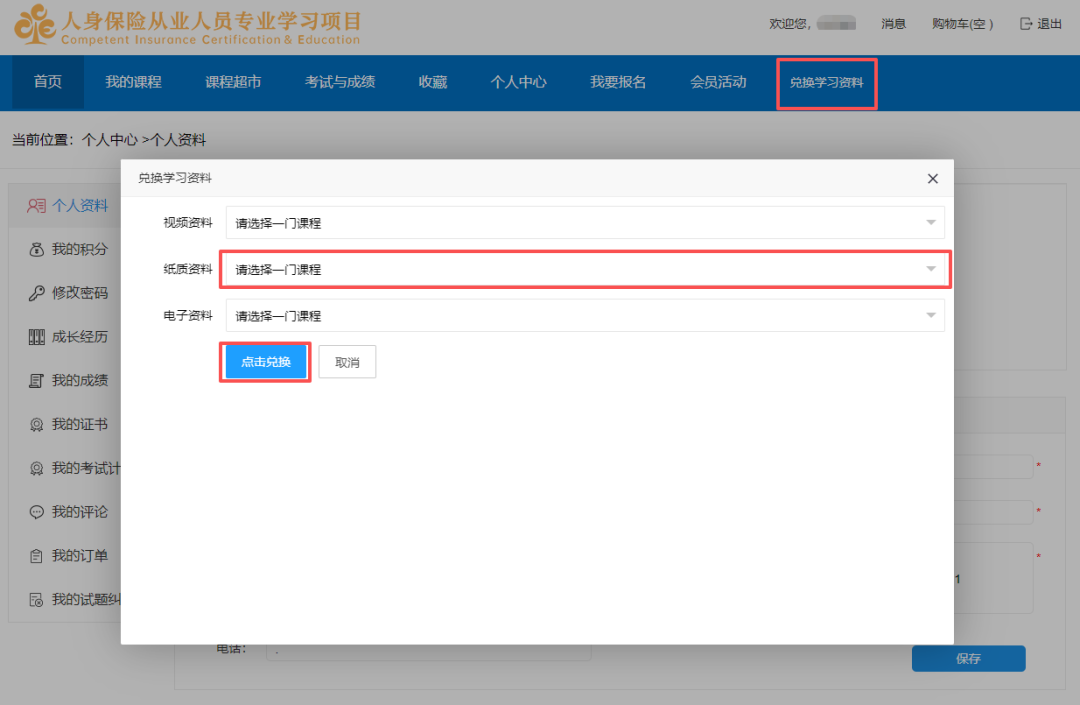
Task: Click the 点击兑换 button
Action: coord(265,362)
